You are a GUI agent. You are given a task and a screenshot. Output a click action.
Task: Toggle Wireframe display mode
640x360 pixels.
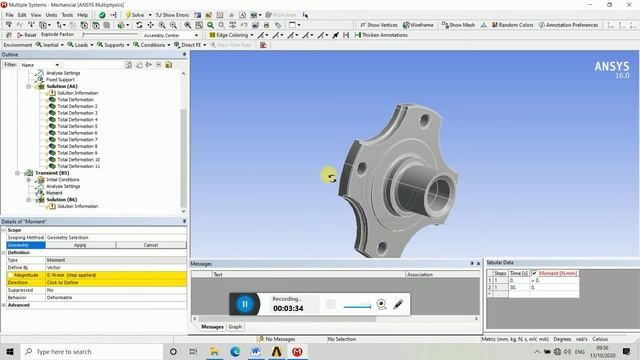(418, 25)
